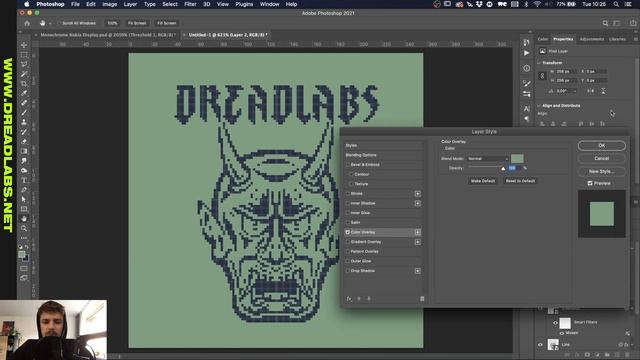
Task: Open the Hand tool preset dropdown arrow
Action: click(50, 23)
